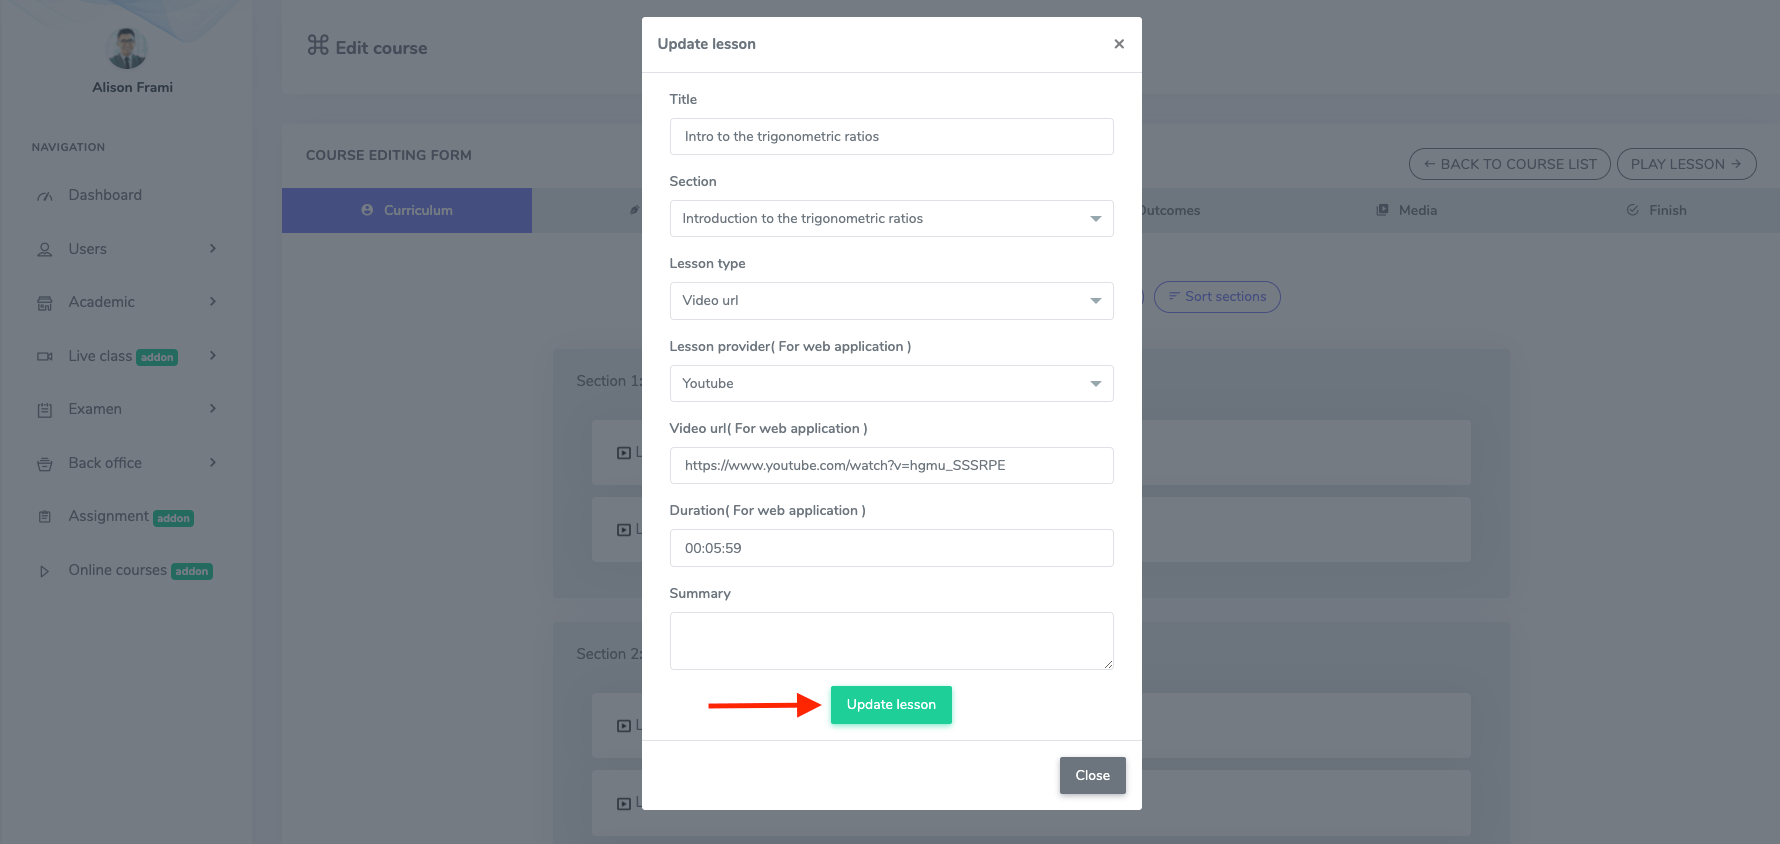Viewport: 1780px width, 844px height.
Task: Click inside the Summary text area
Action: 891,640
